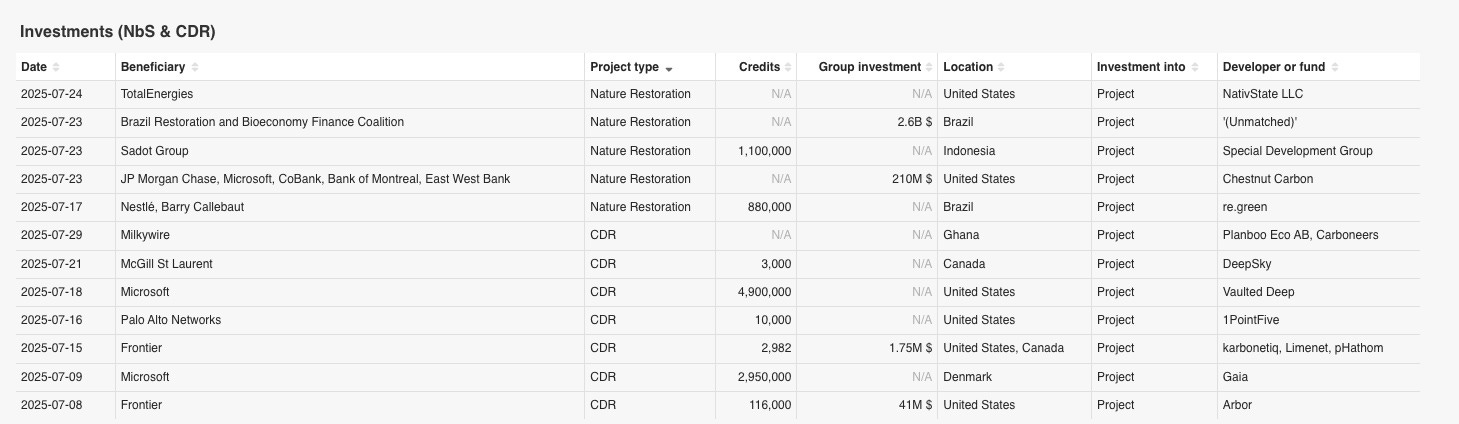Click the date 2025-07-21
Viewport: 1459px width, 424px height.
click(52, 264)
